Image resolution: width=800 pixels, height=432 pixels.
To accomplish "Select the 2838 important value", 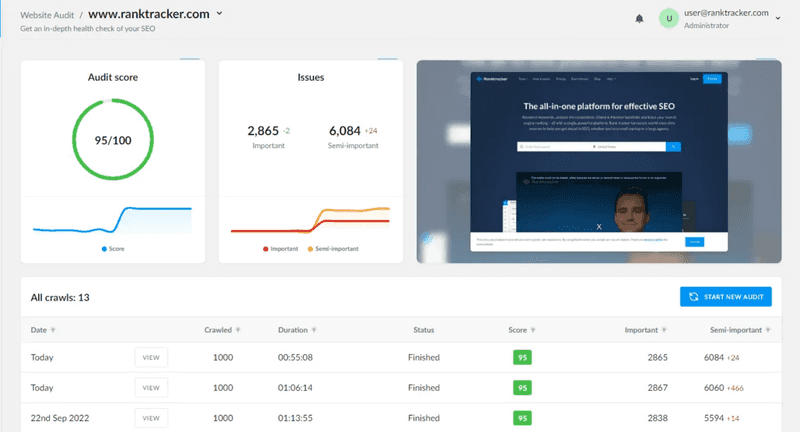I will [x=657, y=418].
